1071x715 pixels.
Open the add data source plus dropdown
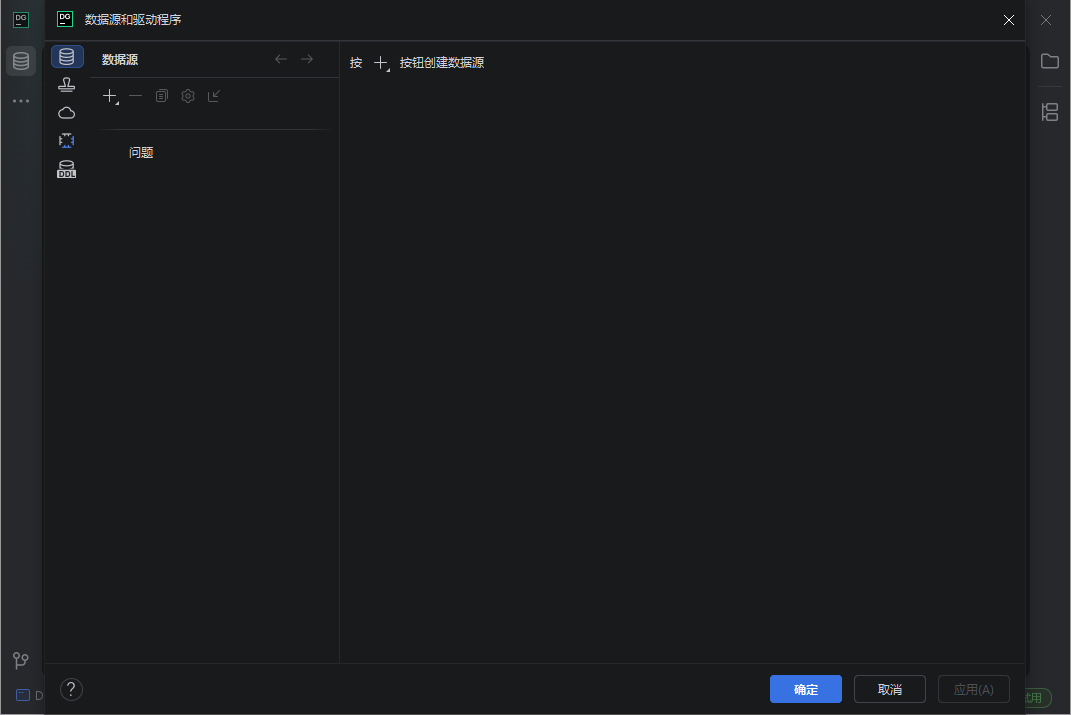(x=109, y=95)
